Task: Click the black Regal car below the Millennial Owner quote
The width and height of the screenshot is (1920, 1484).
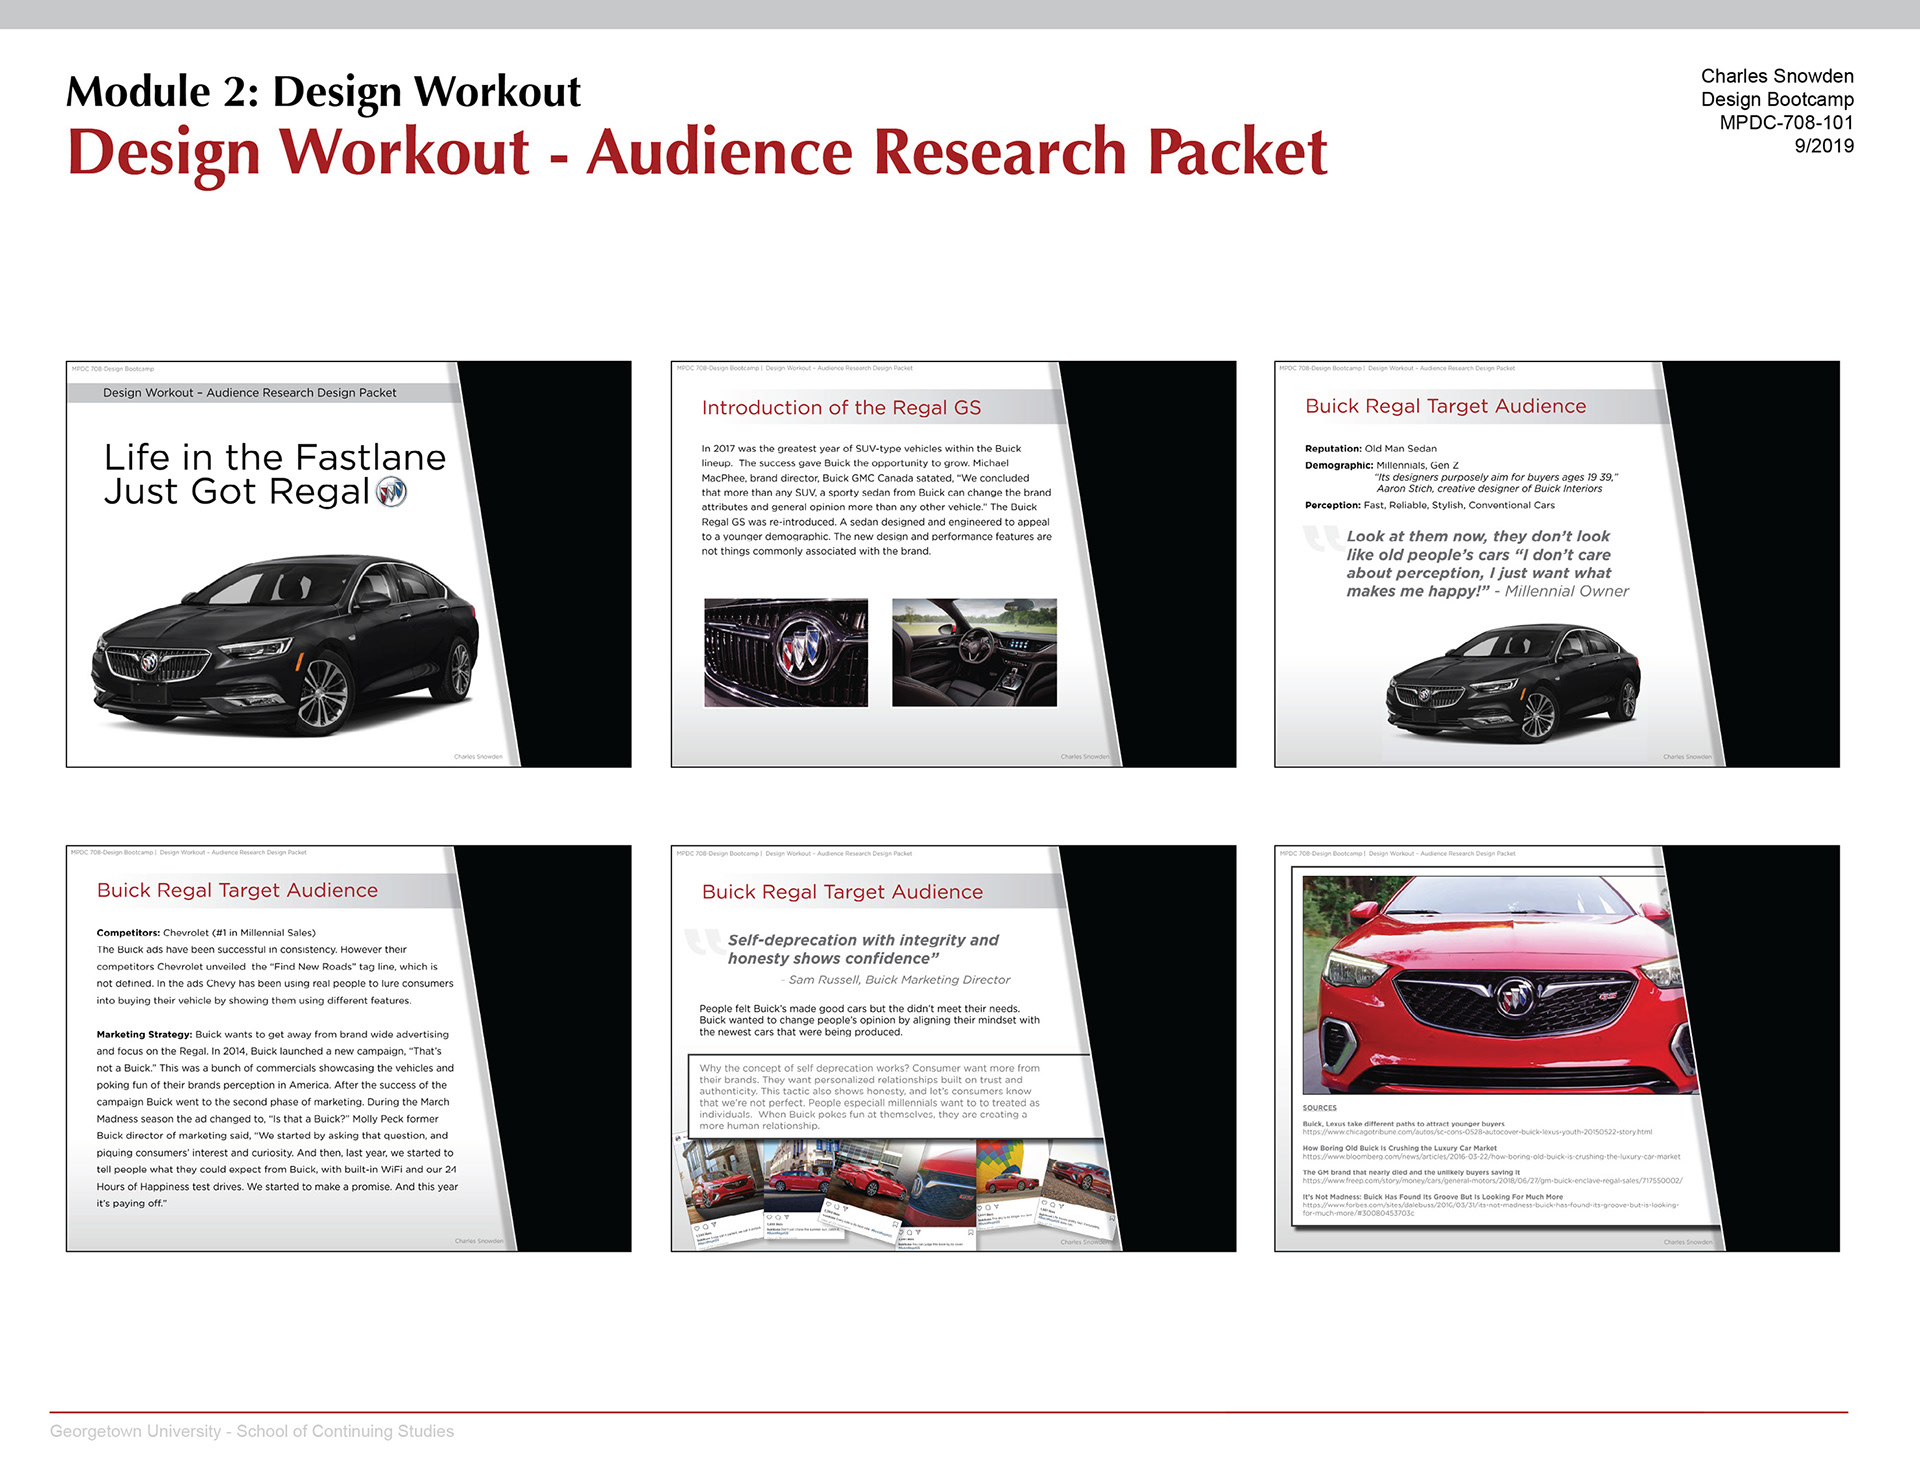Action: click(1513, 683)
